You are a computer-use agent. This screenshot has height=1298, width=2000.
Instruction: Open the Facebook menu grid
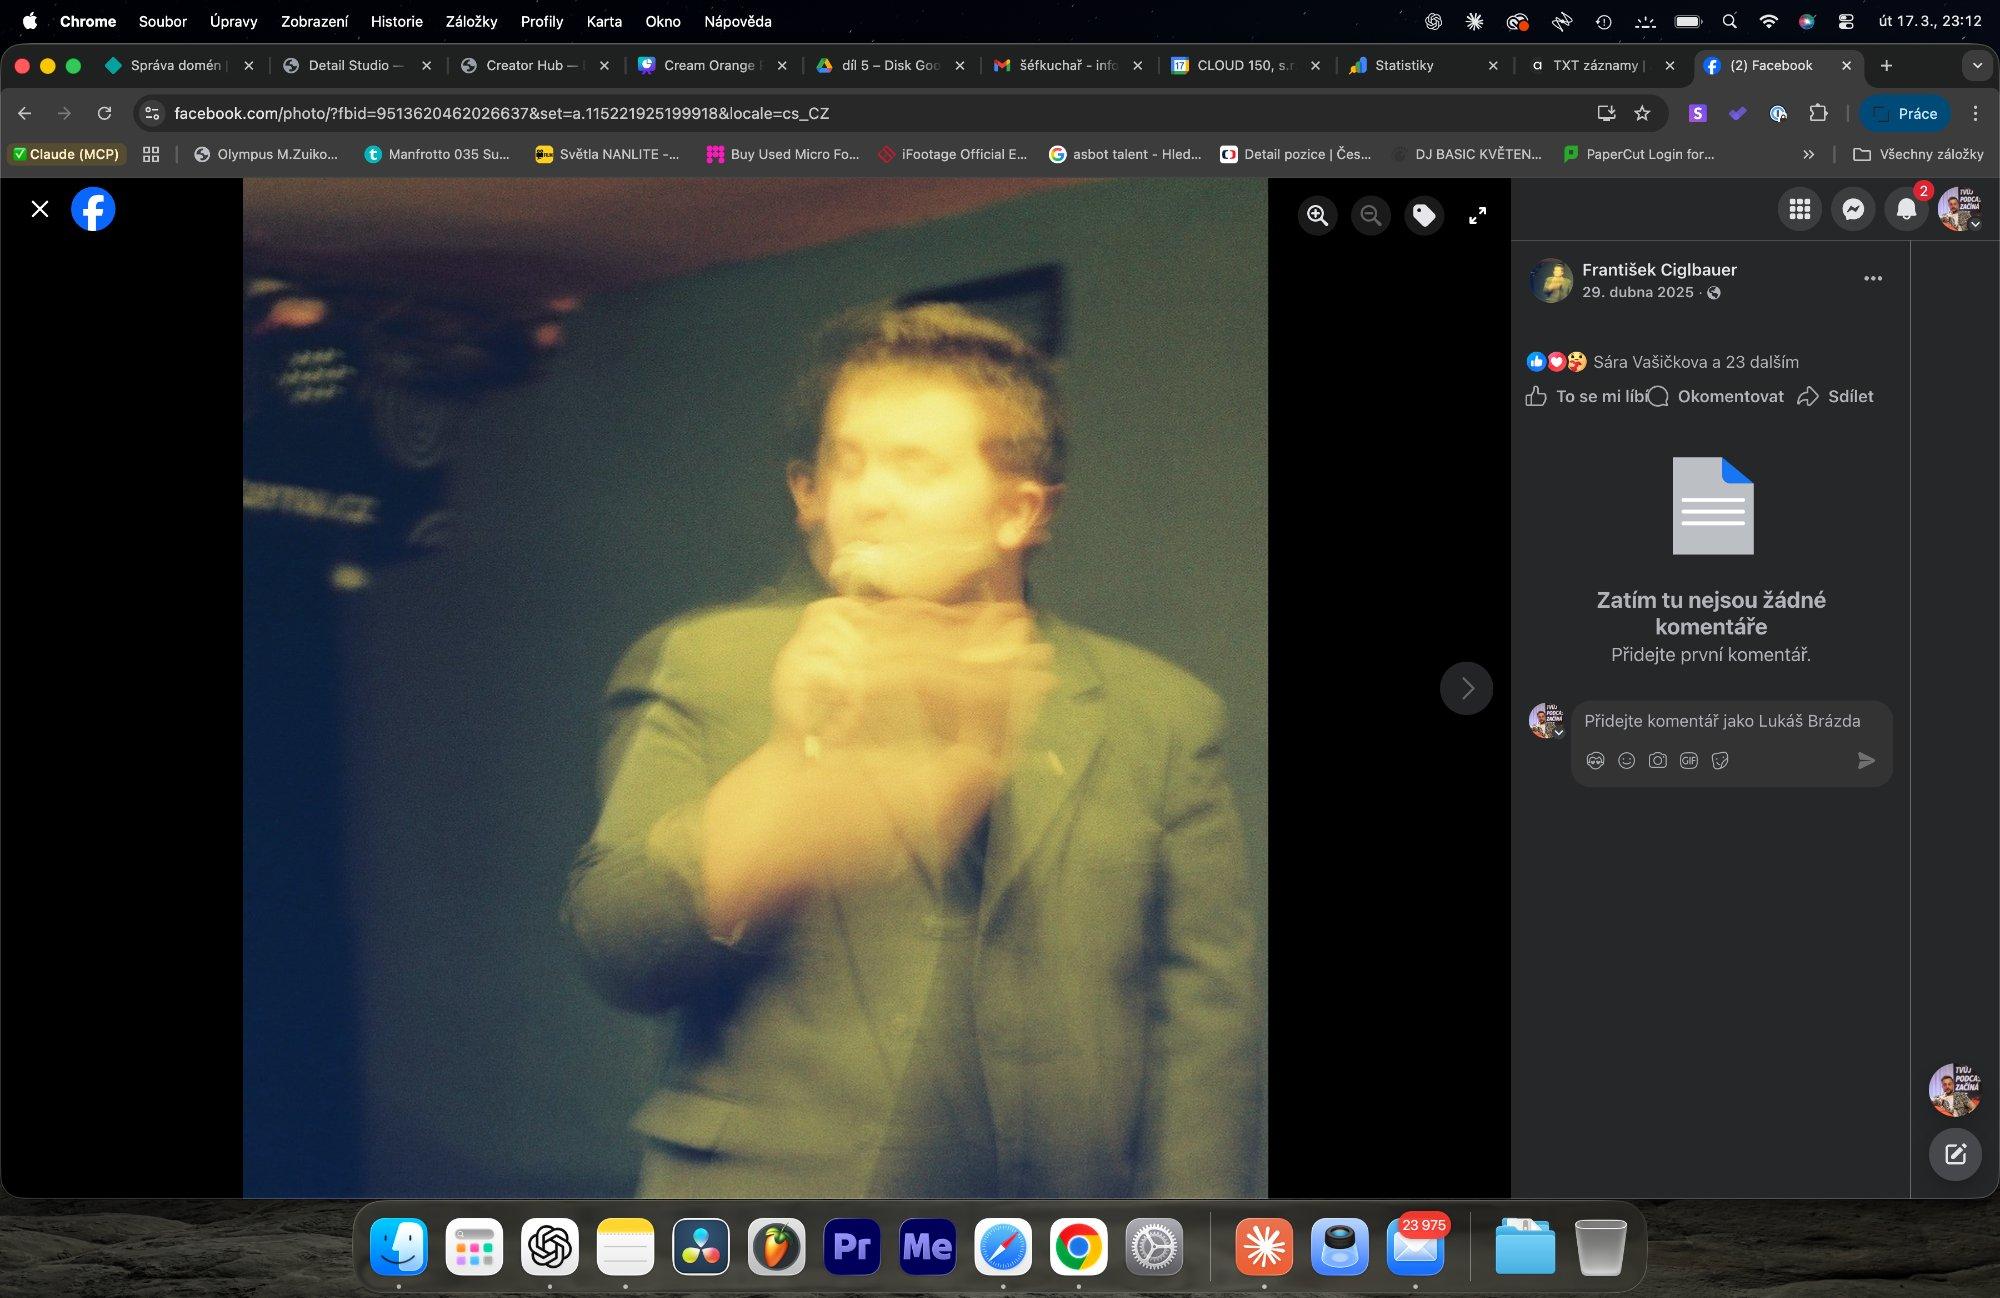pos(1800,209)
